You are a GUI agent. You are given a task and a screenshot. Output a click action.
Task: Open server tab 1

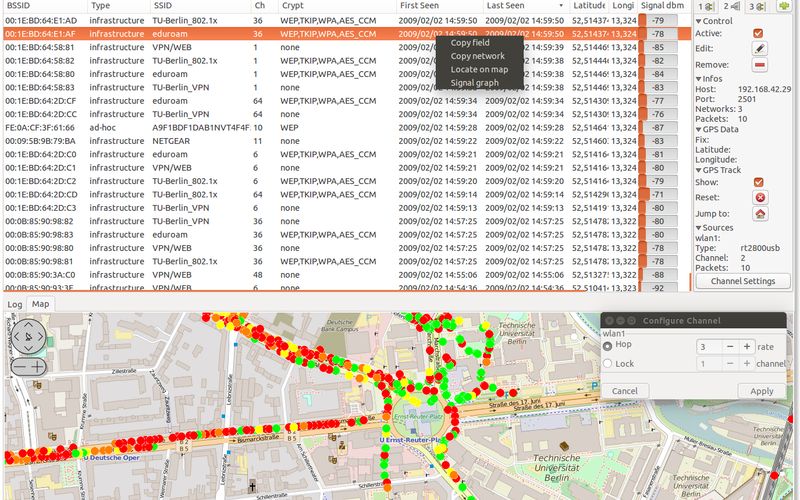tap(706, 6)
